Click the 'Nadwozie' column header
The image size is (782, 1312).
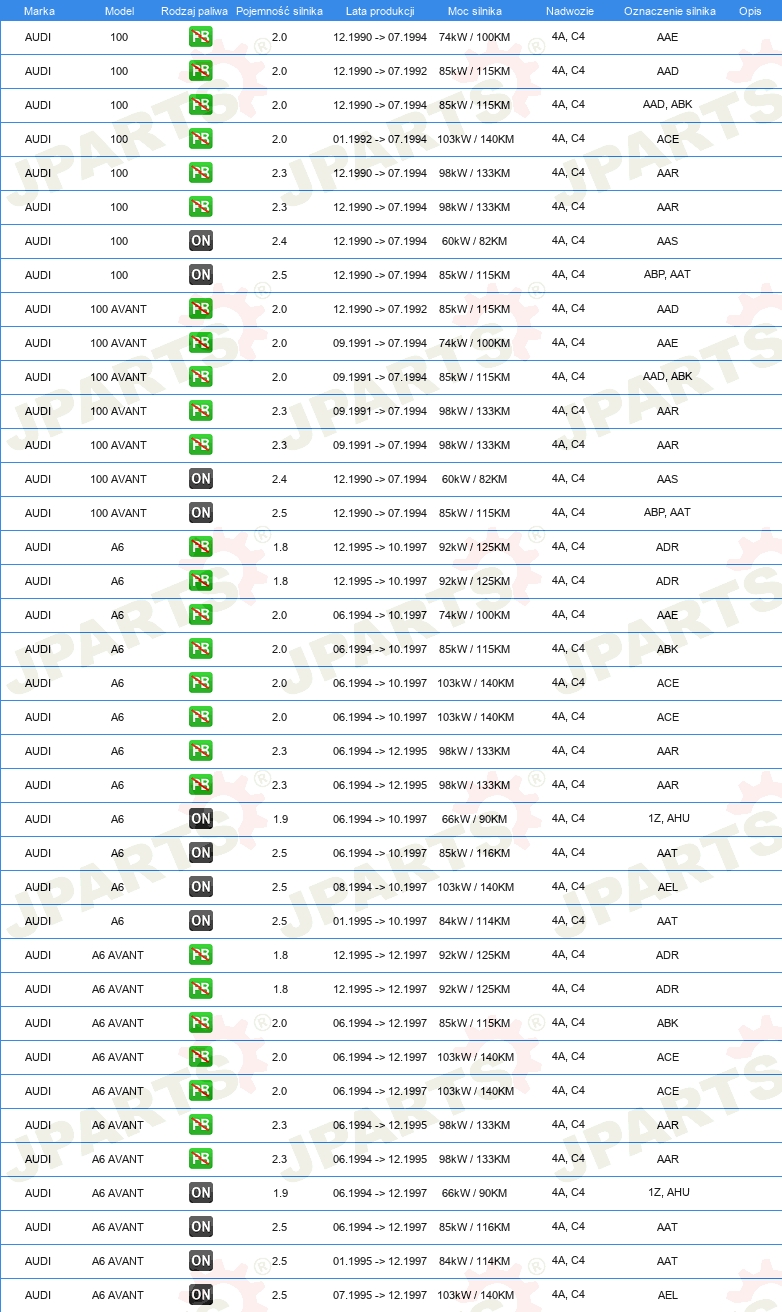[x=569, y=11]
